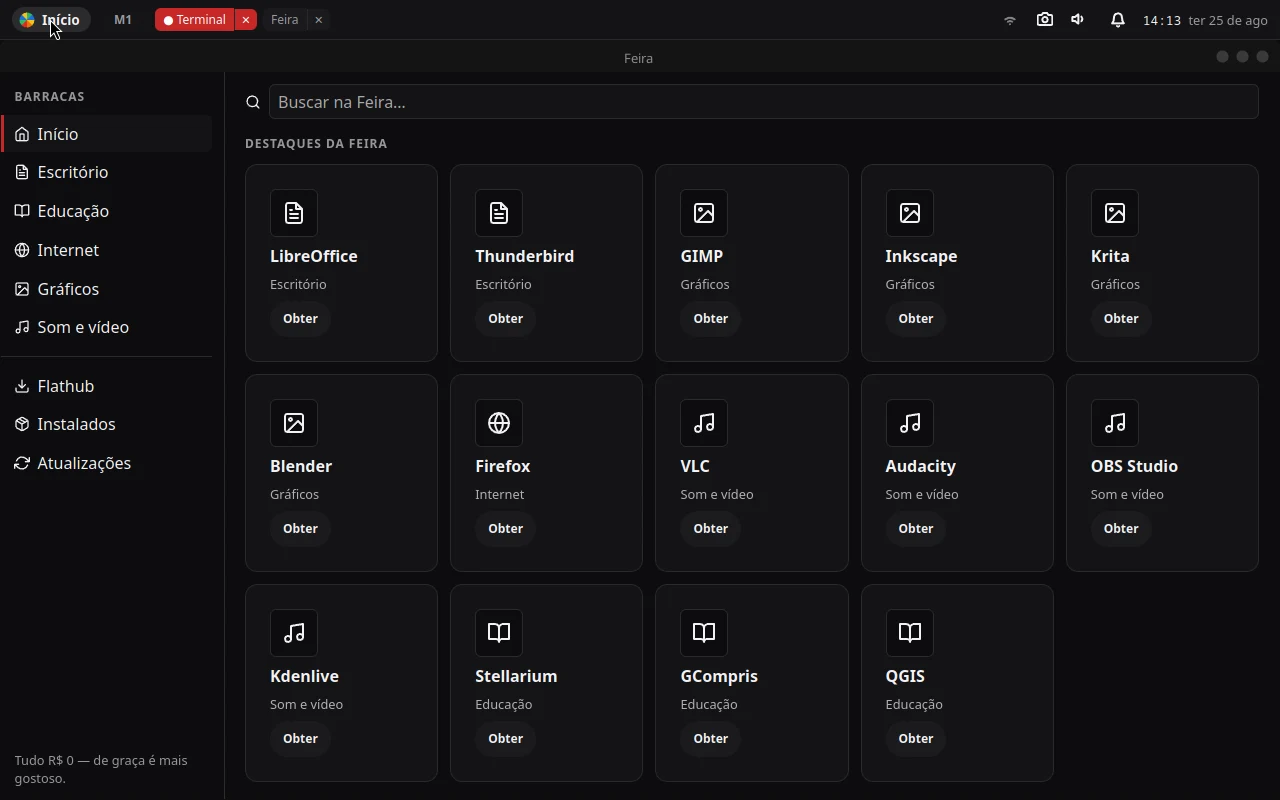The width and height of the screenshot is (1280, 800).
Task: Open the Wi-Fi network indicator
Action: click(1010, 20)
